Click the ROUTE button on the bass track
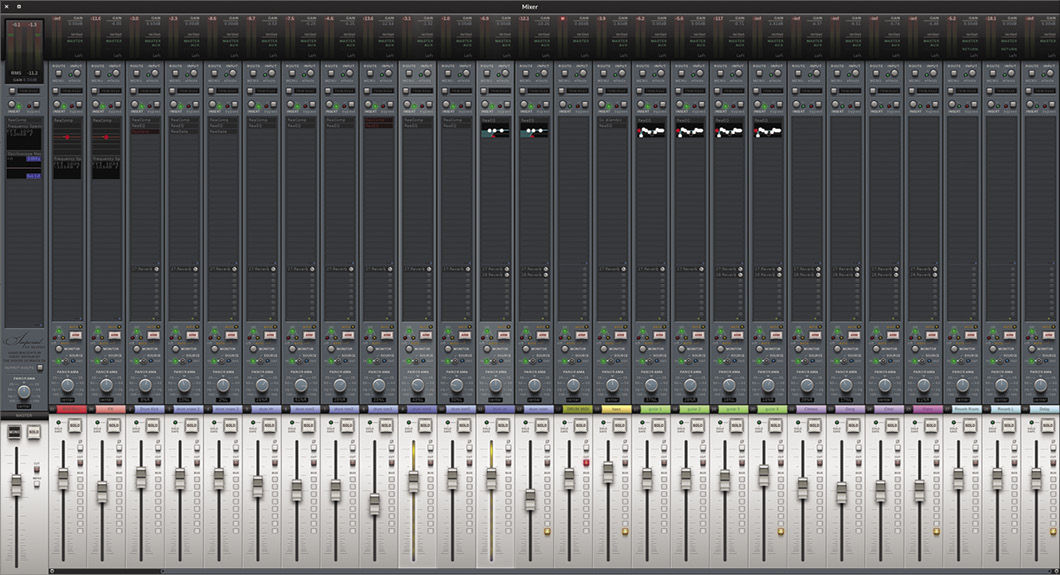Image resolution: width=1060 pixels, height=575 pixels. (604, 73)
